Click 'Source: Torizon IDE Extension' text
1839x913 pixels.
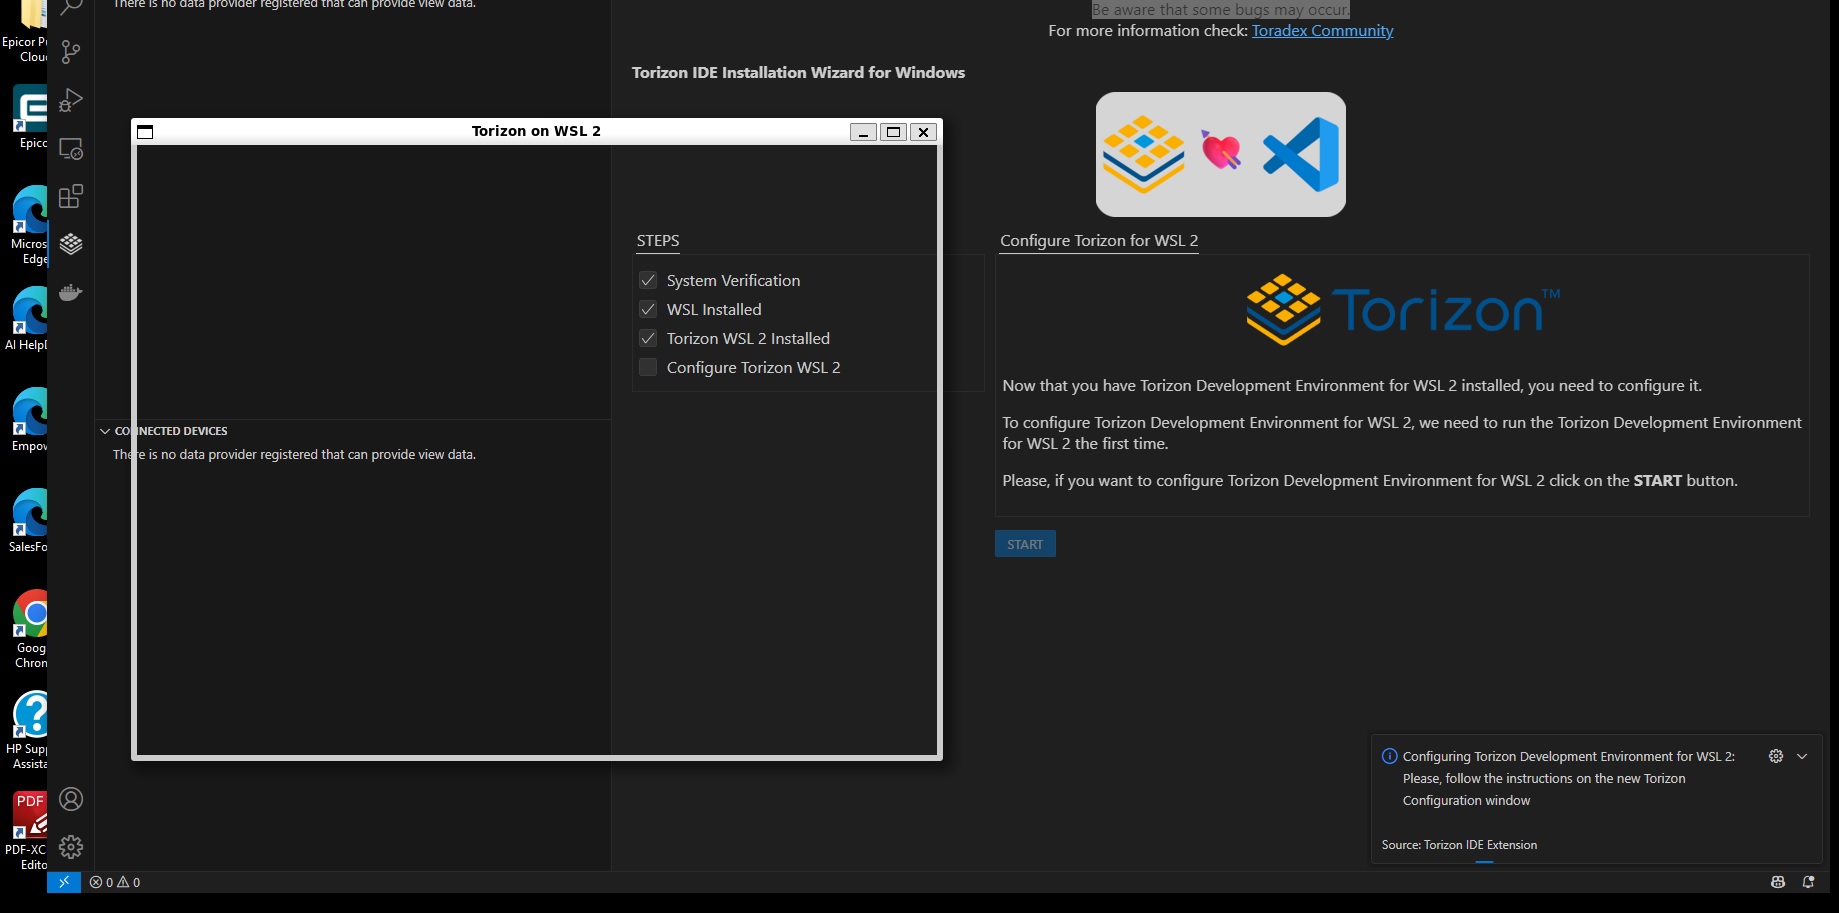(1459, 845)
